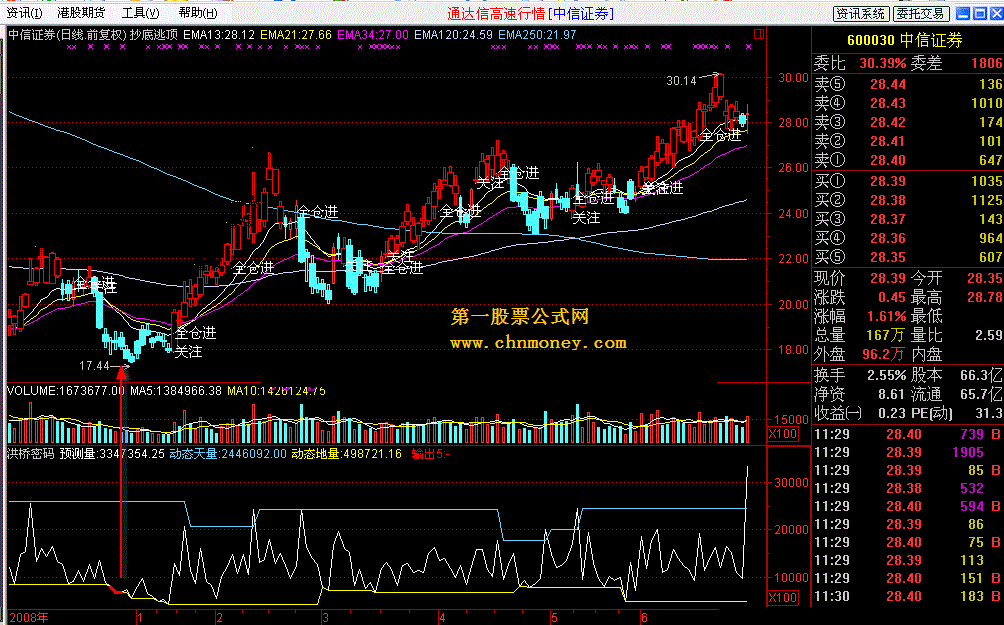Click the X100 scale box beside volume
Screen dimensions: 1004x625
point(782,434)
